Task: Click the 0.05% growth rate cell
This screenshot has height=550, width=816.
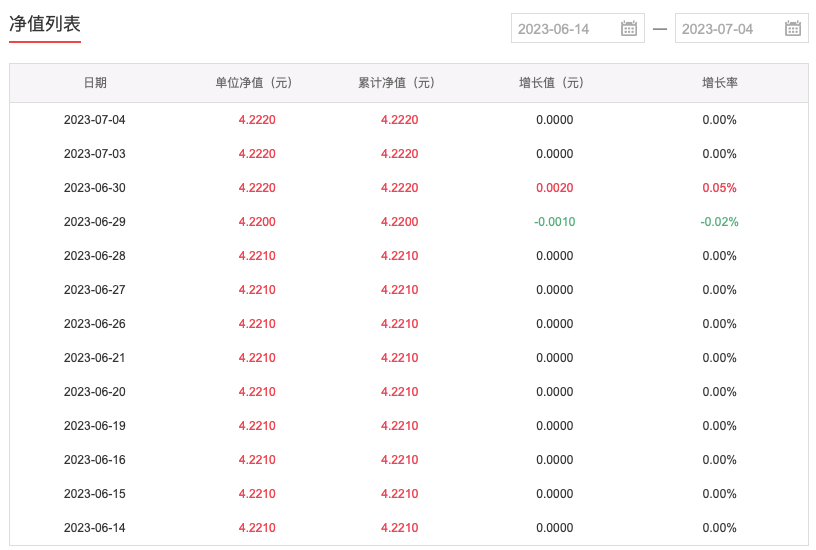Action: coord(719,188)
